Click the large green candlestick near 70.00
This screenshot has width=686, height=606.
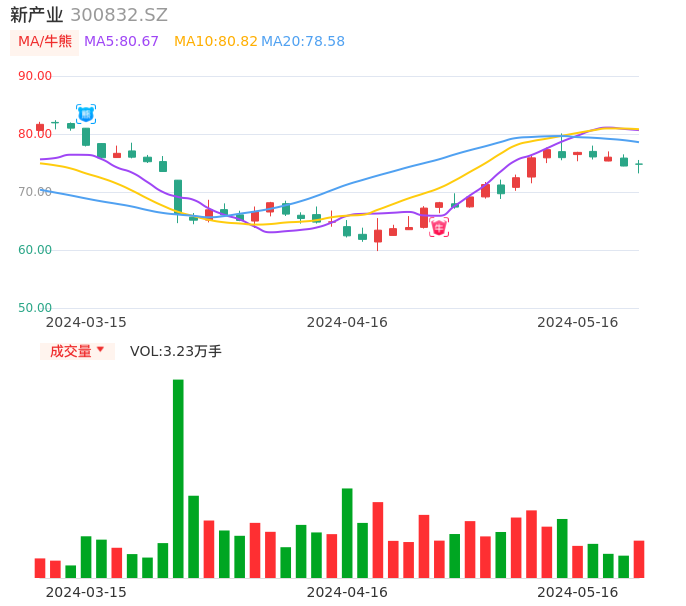coord(178,195)
